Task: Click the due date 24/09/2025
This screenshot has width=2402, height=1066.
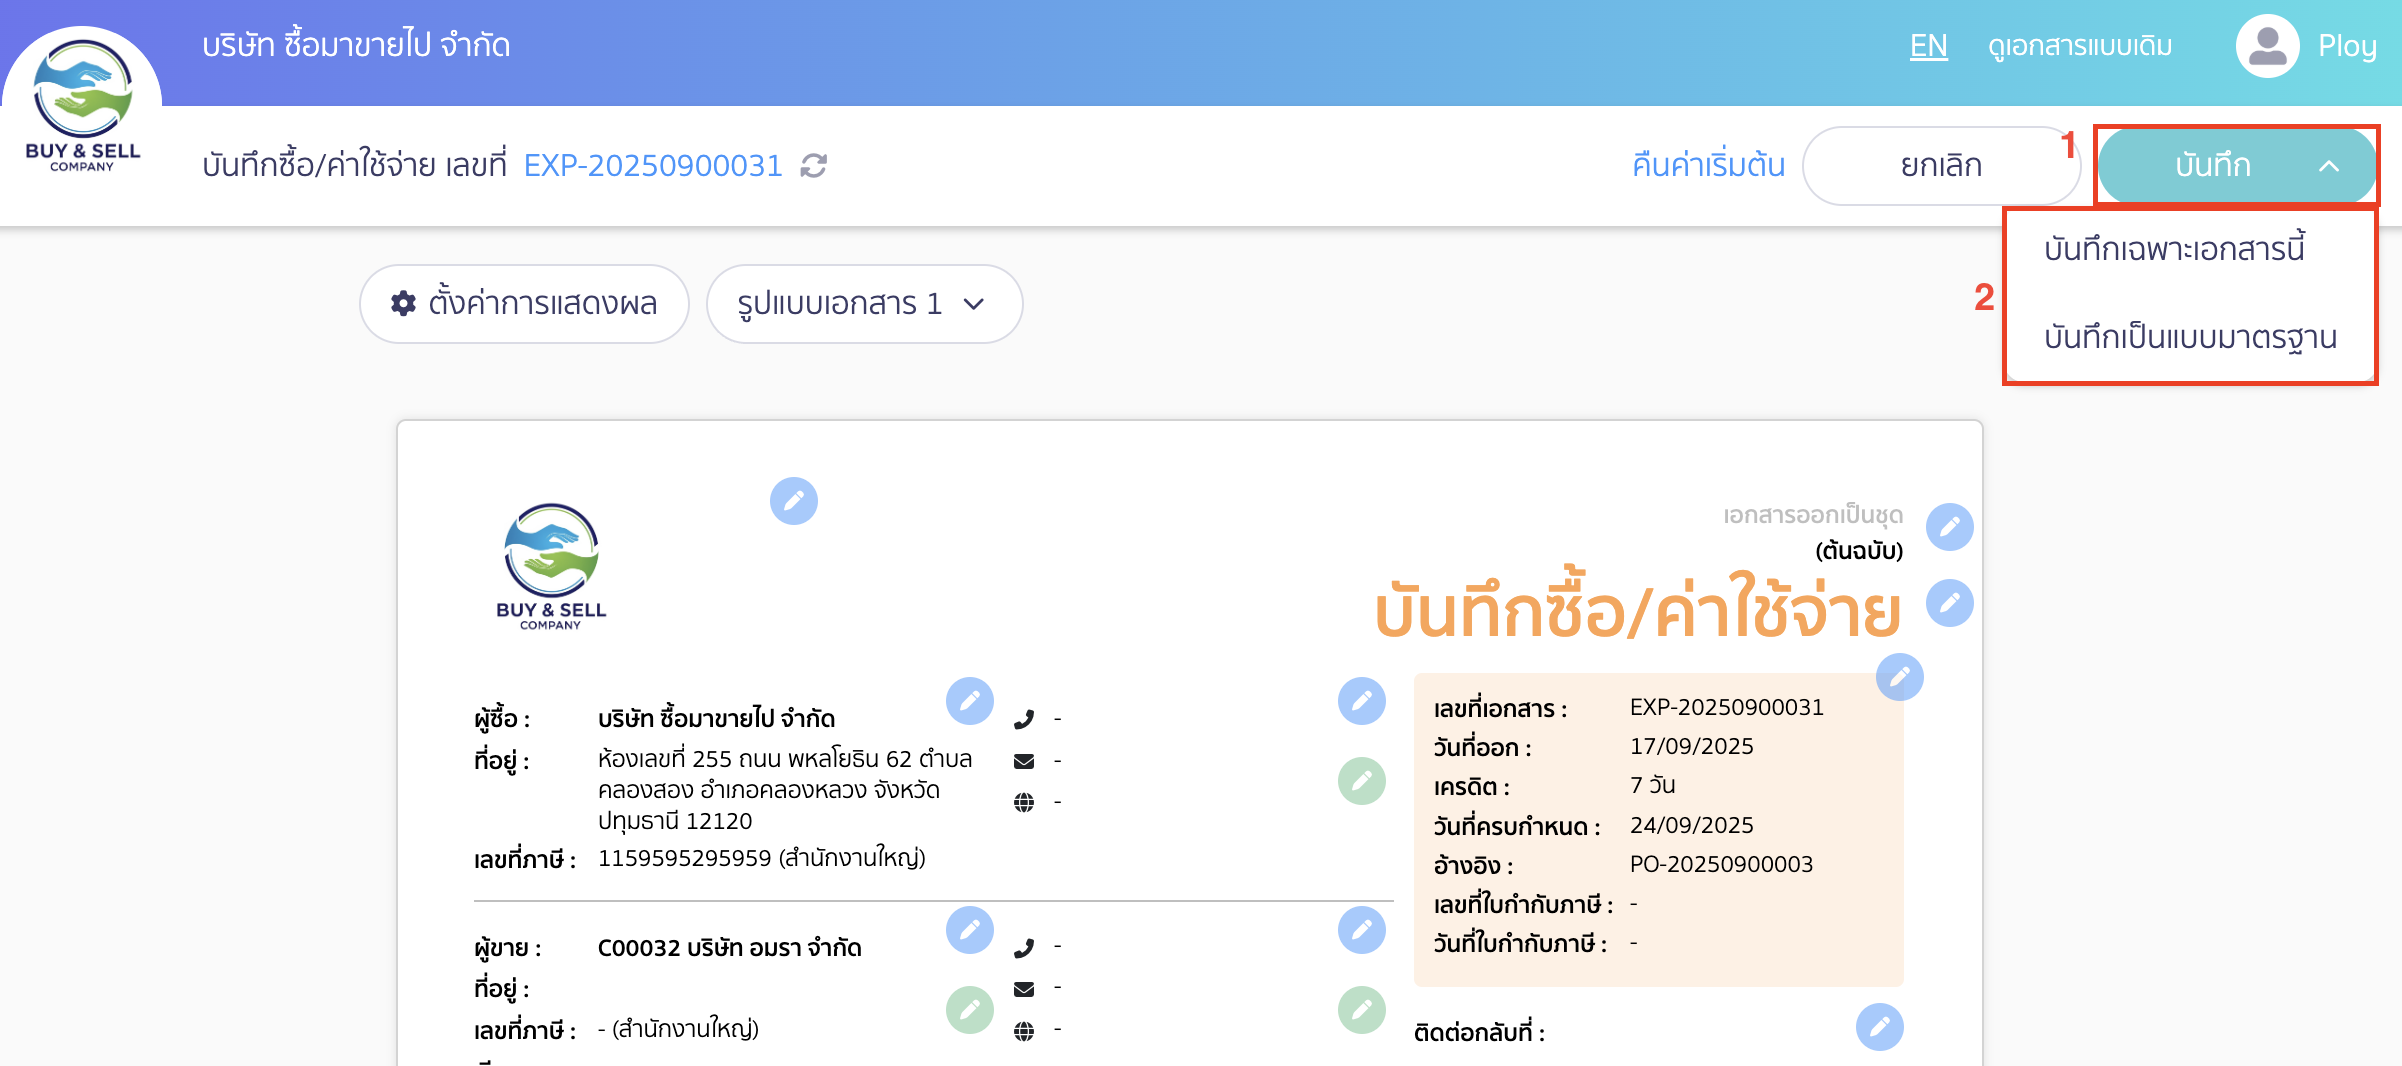Action: [1692, 825]
